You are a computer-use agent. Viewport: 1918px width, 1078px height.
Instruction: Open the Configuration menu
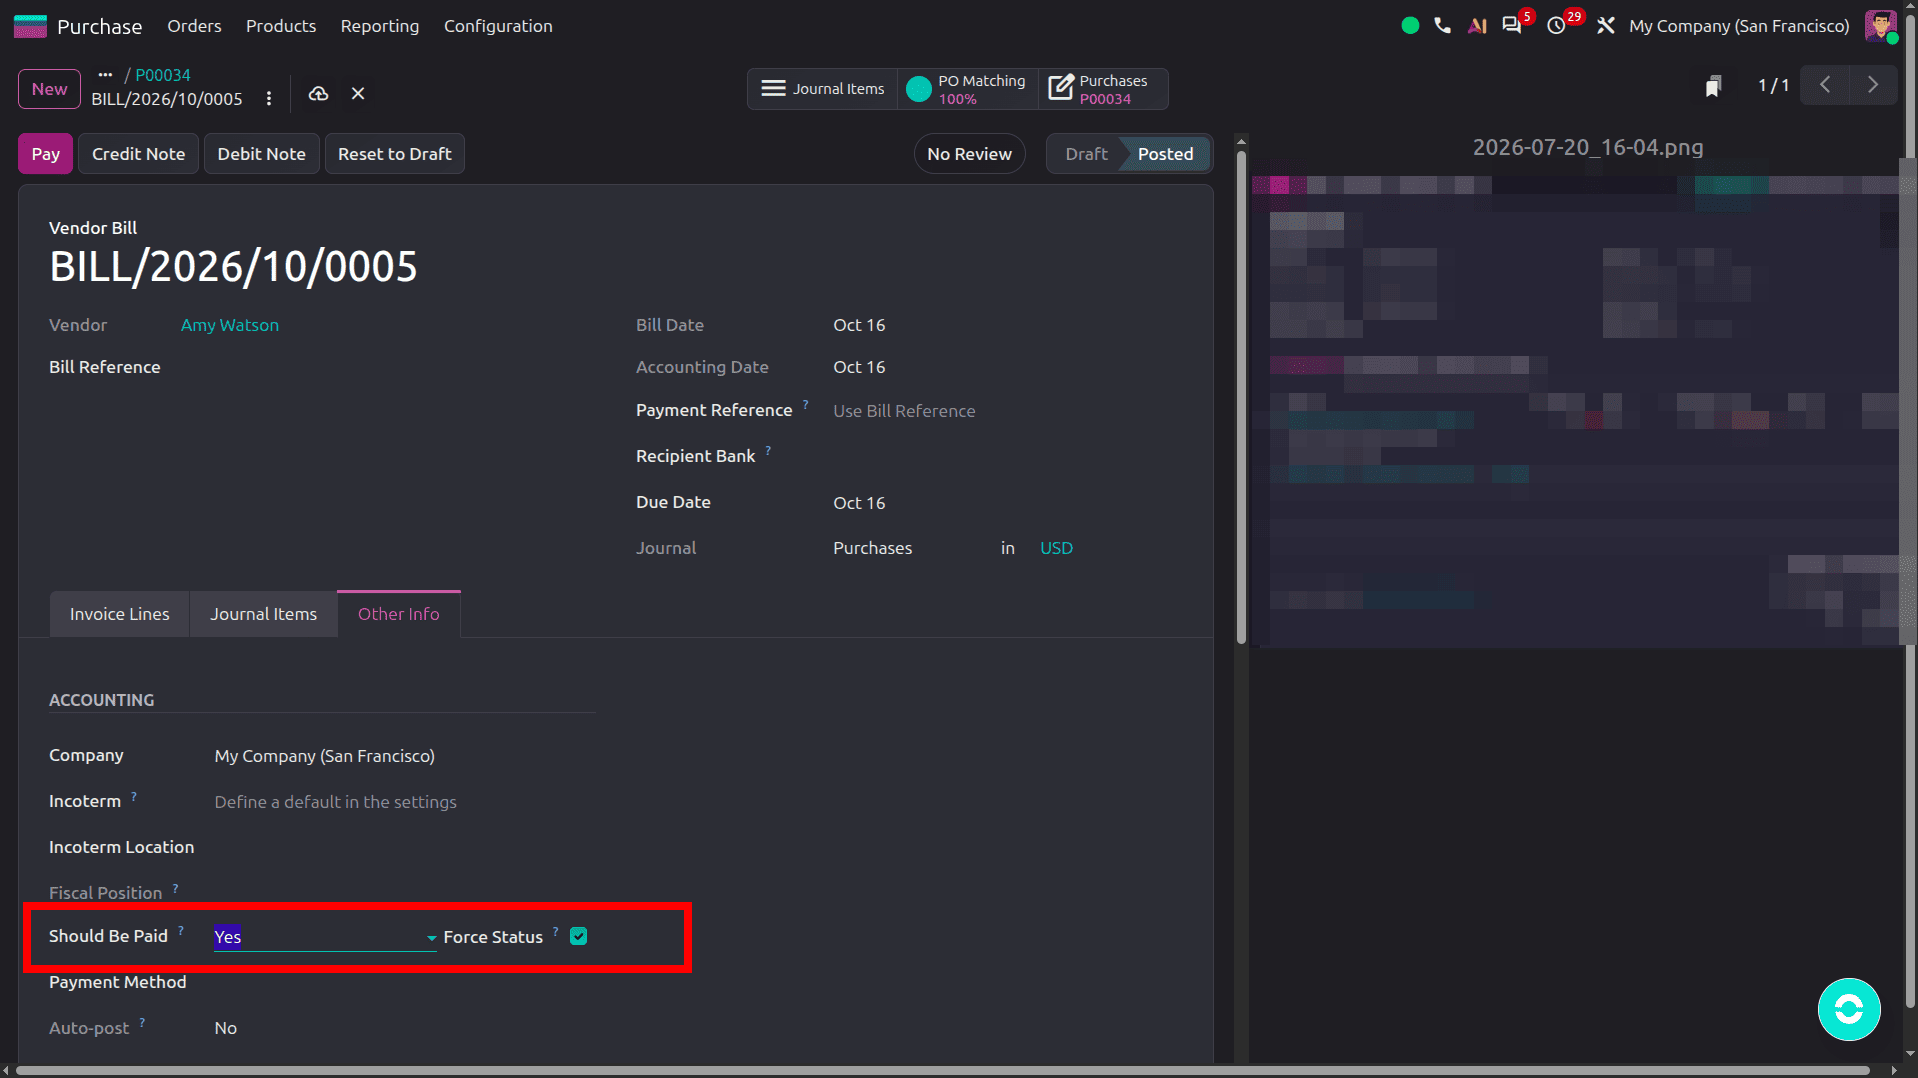tap(498, 26)
